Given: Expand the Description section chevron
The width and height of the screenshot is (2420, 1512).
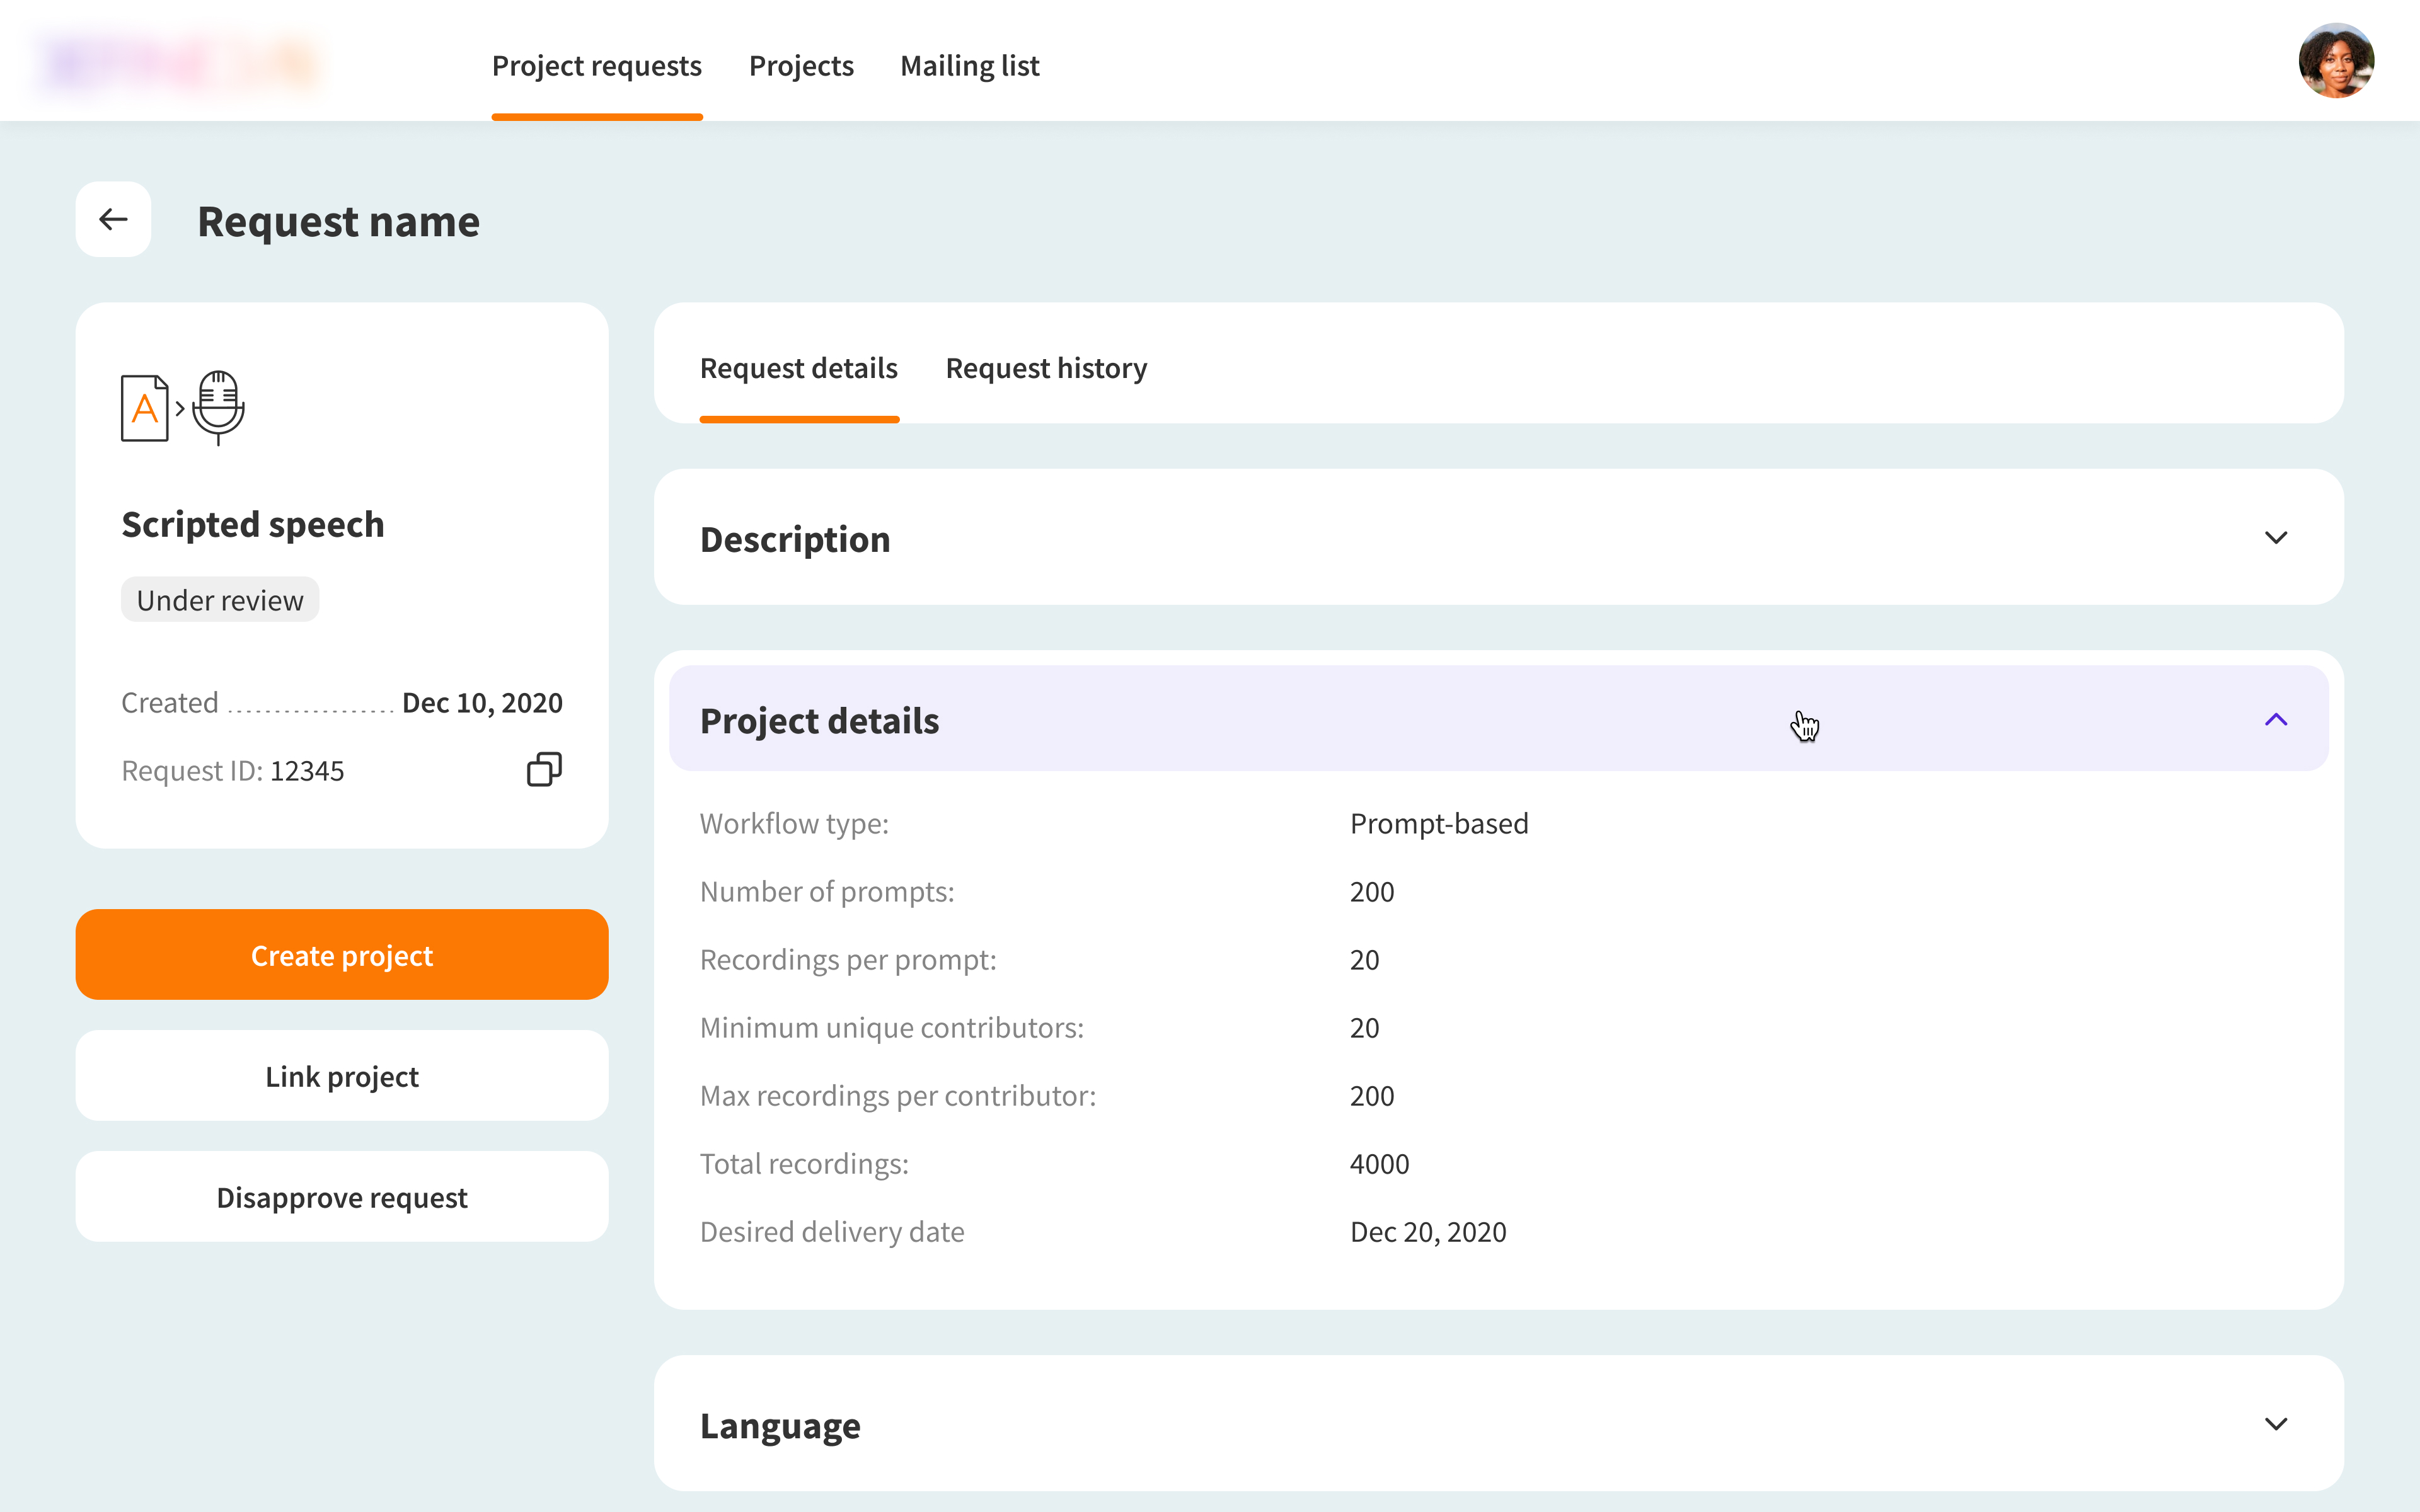Looking at the screenshot, I should coord(2275,538).
